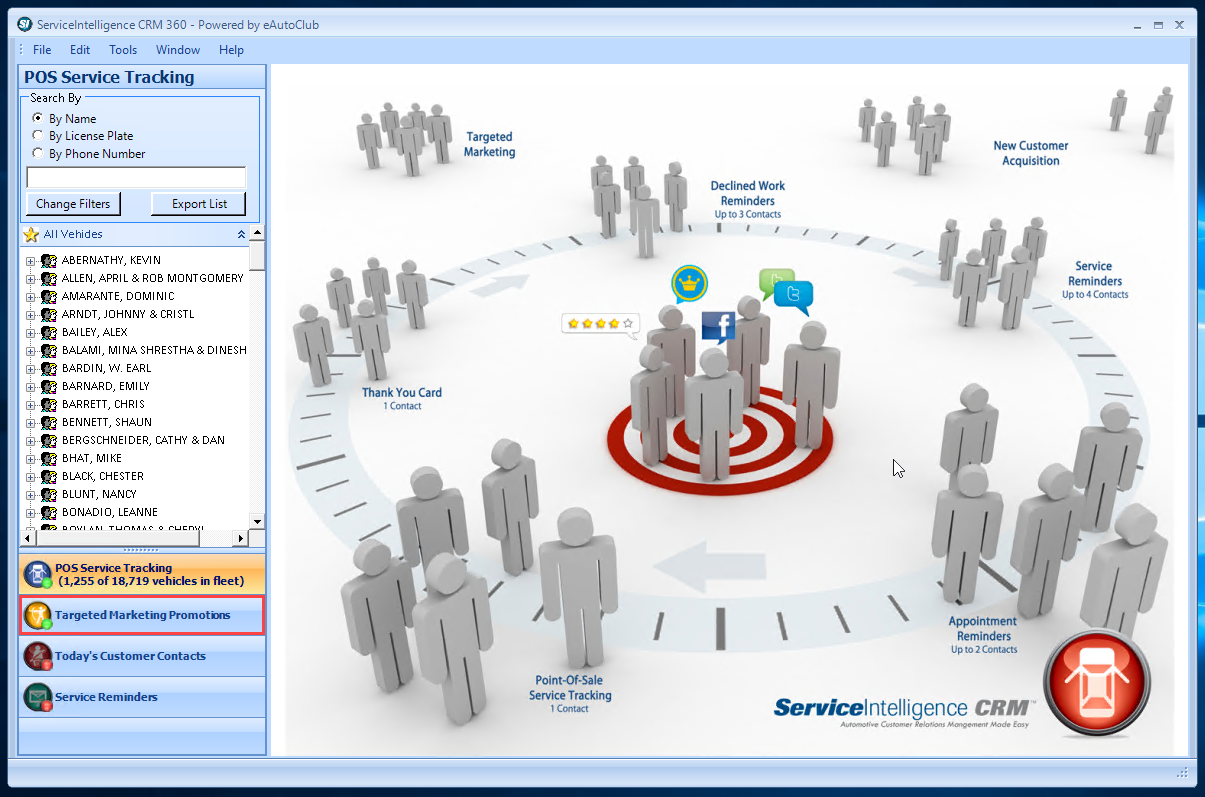Click horizontal scrollbar left arrow in list
The height and width of the screenshot is (797, 1205).
pos(28,538)
